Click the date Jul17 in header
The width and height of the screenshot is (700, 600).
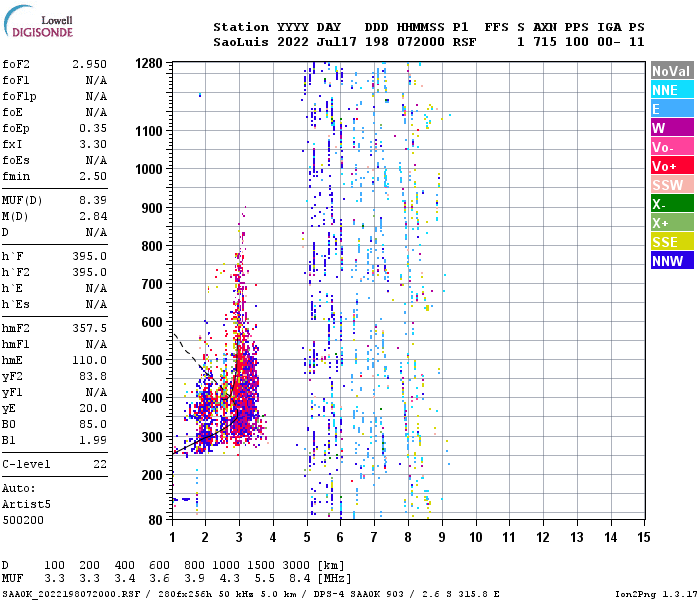(337, 42)
